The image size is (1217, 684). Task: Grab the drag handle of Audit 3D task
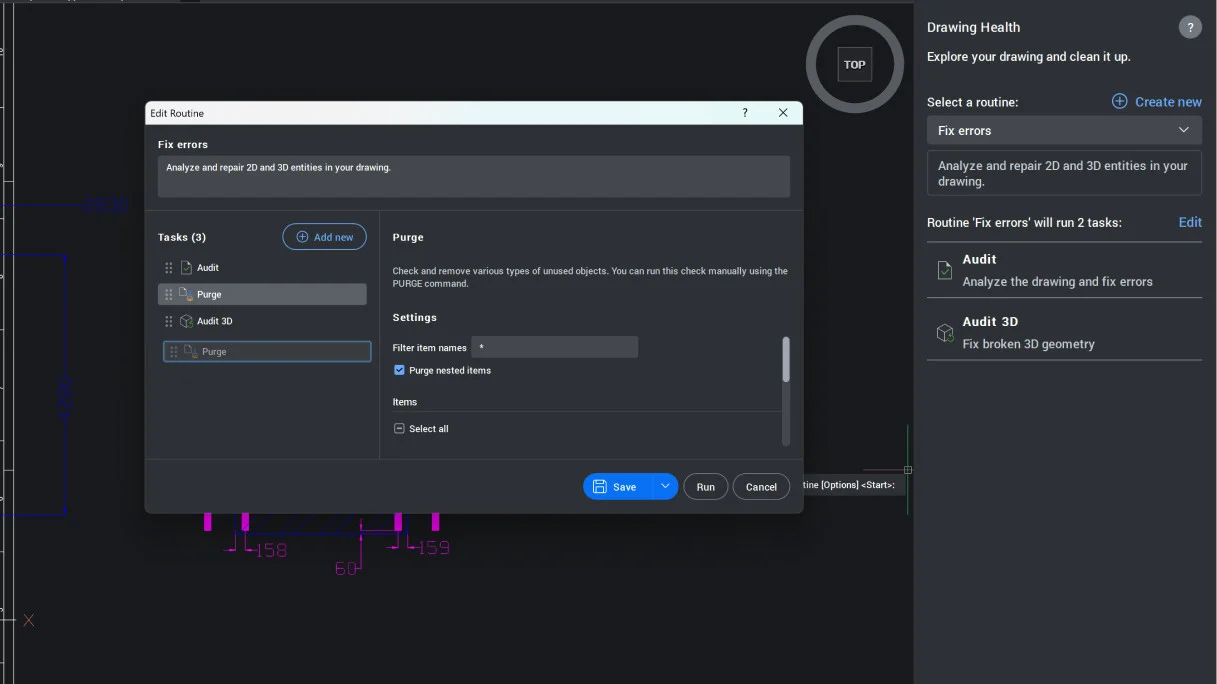pyautogui.click(x=168, y=321)
